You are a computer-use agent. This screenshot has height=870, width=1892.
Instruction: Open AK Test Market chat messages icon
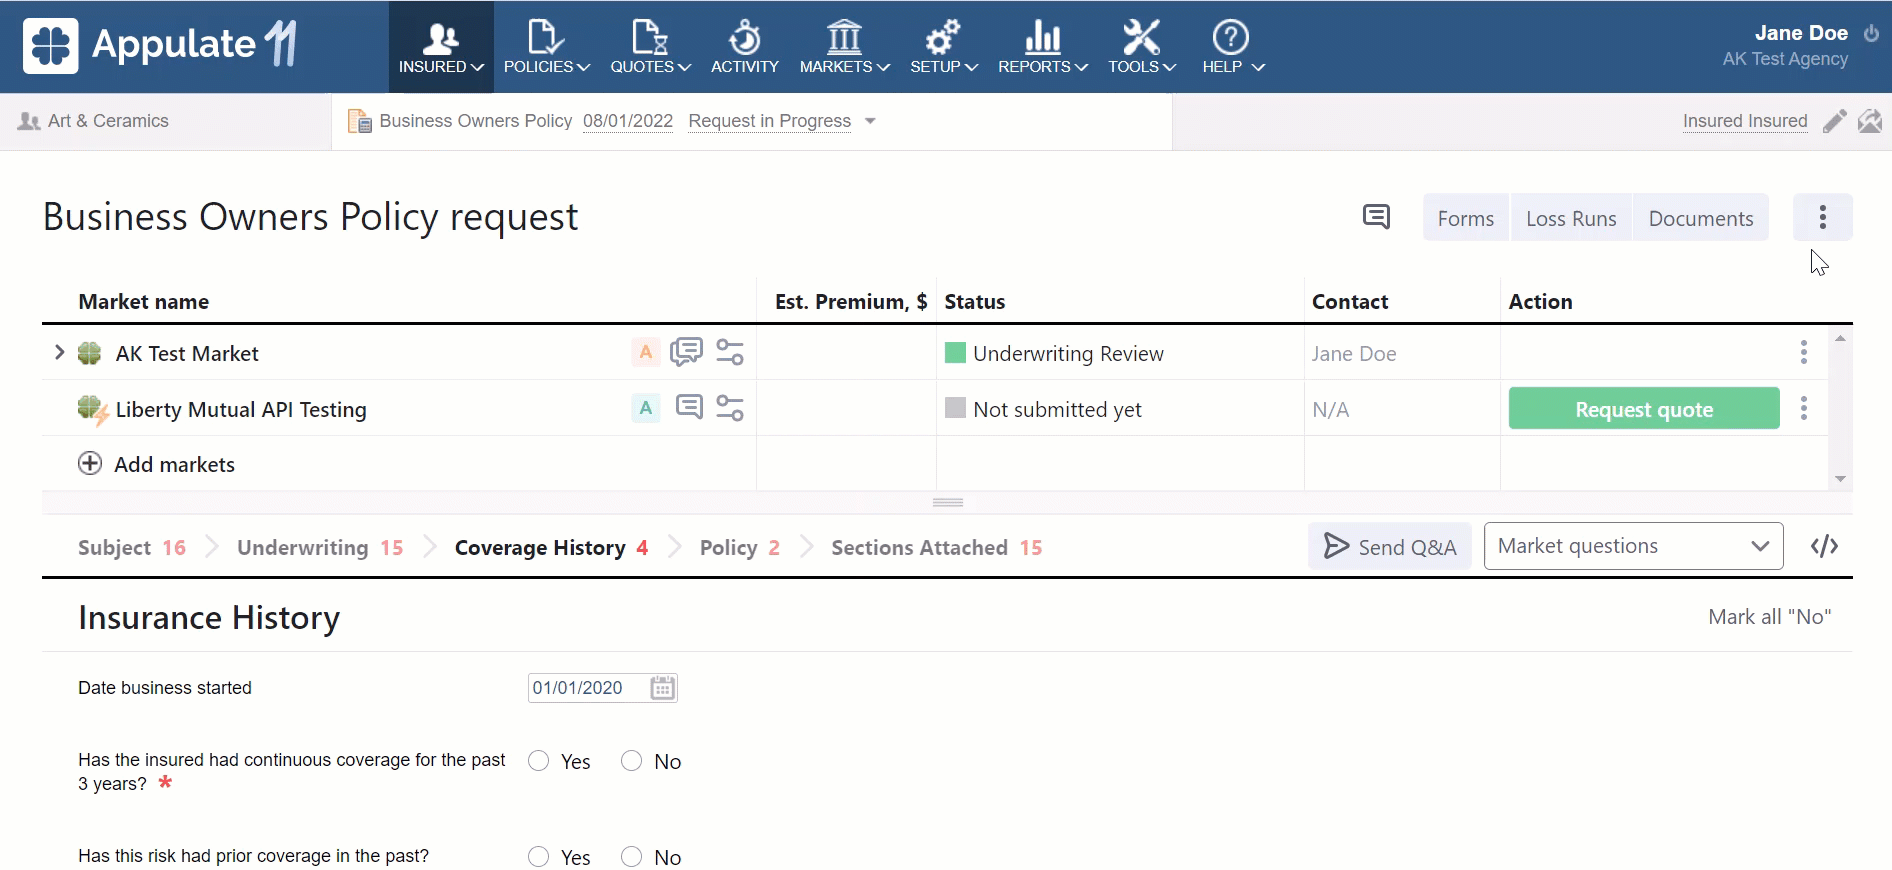click(x=686, y=352)
